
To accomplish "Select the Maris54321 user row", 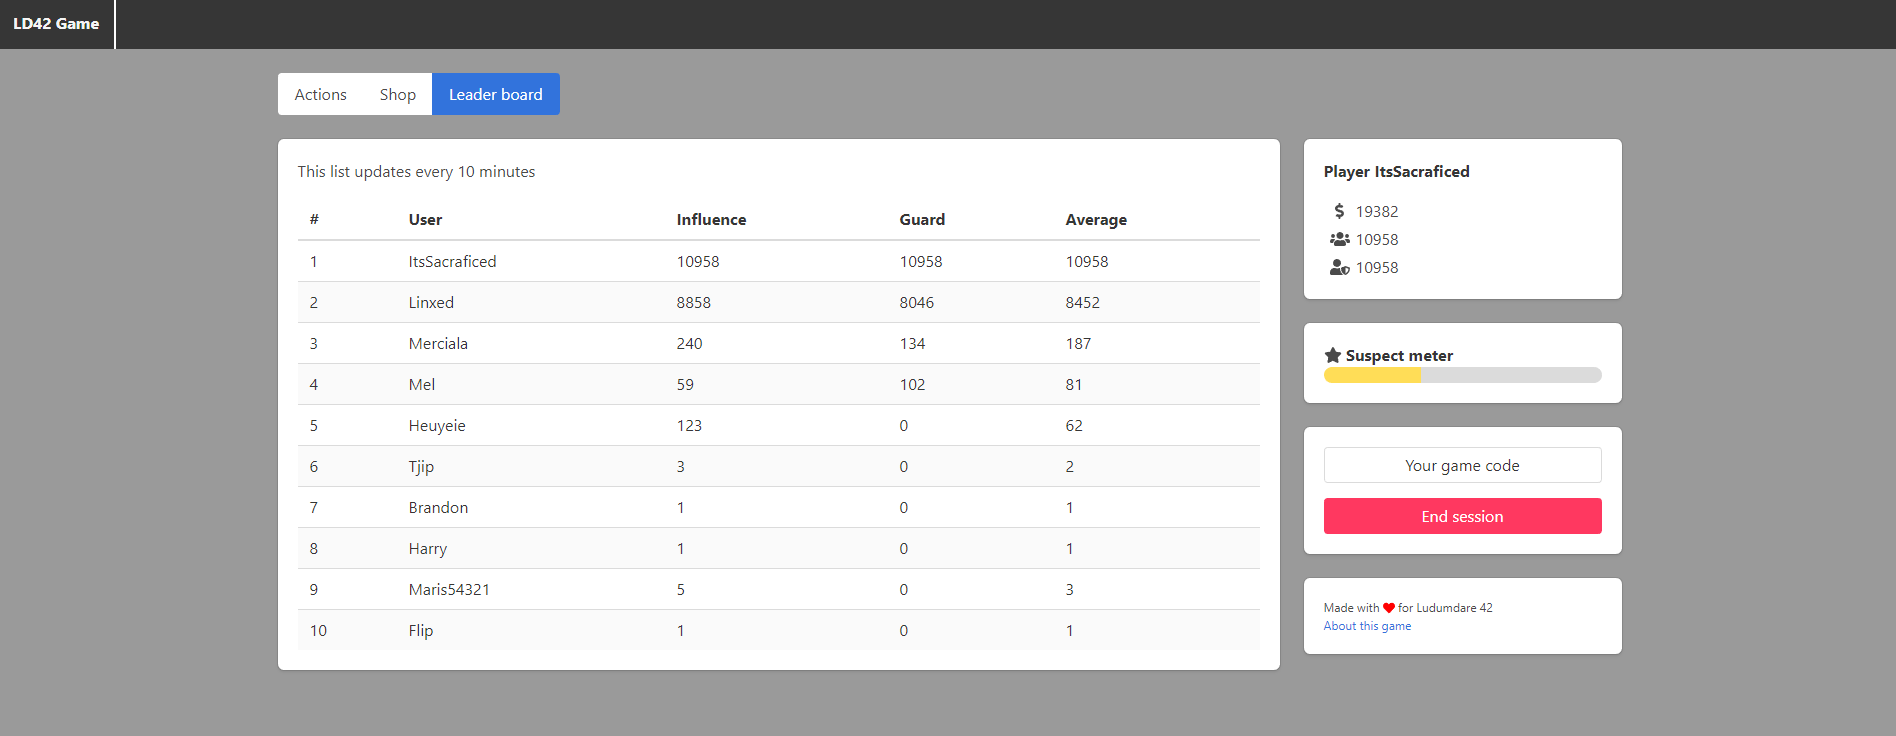I will tap(778, 589).
